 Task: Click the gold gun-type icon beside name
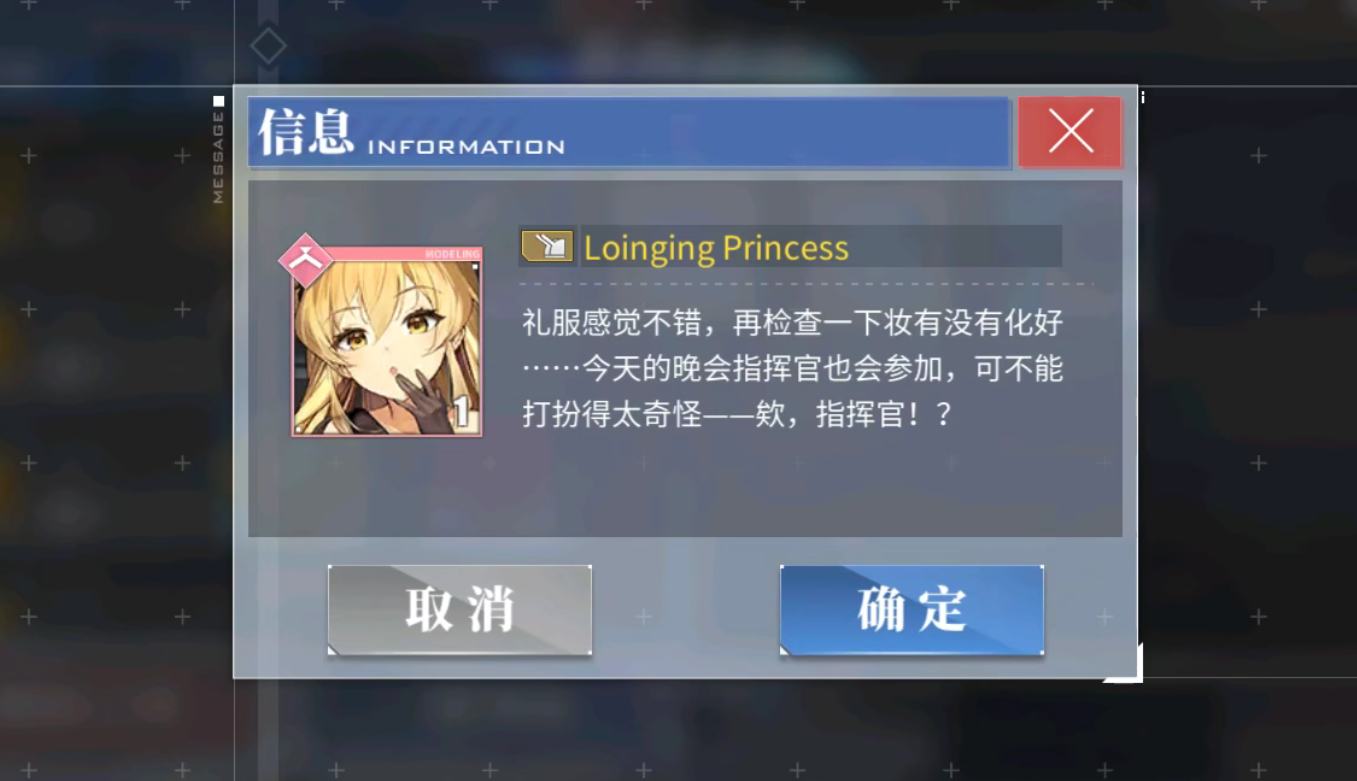click(x=547, y=246)
